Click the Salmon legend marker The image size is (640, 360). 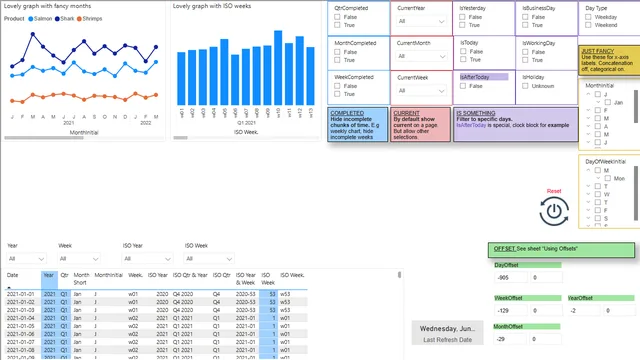tap(31, 19)
